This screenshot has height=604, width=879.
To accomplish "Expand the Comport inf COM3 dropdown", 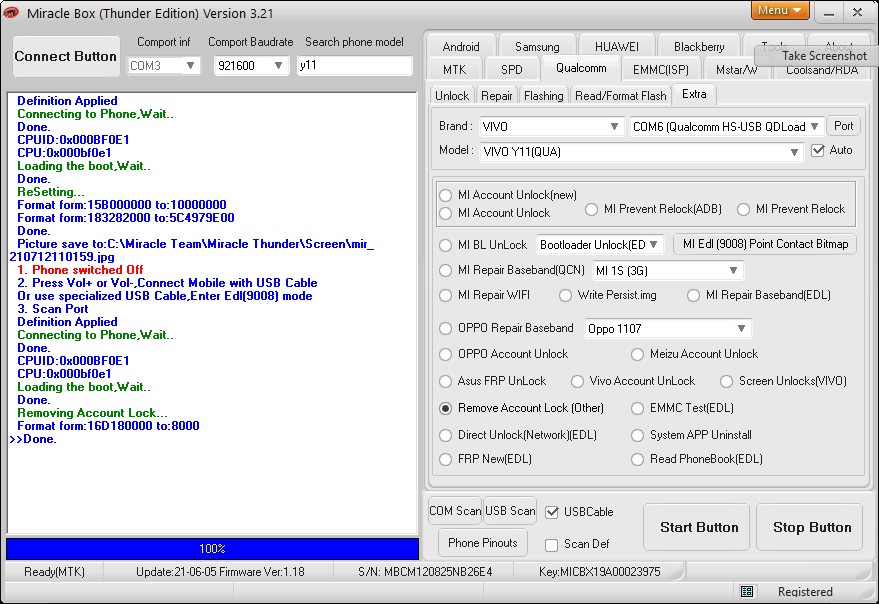I will 190,66.
